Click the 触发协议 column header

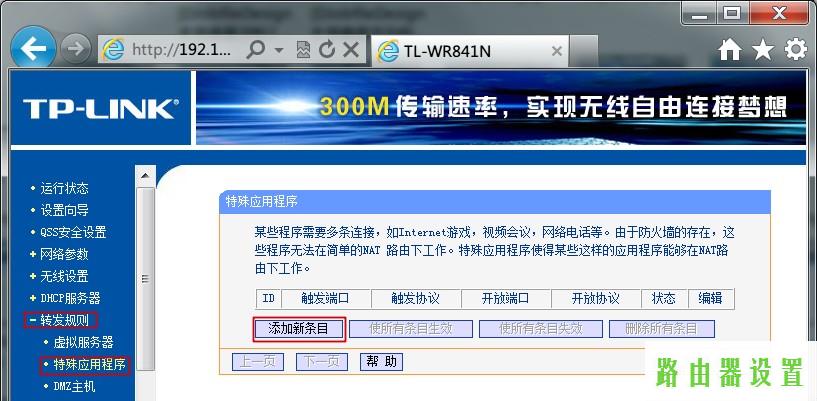tap(416, 299)
